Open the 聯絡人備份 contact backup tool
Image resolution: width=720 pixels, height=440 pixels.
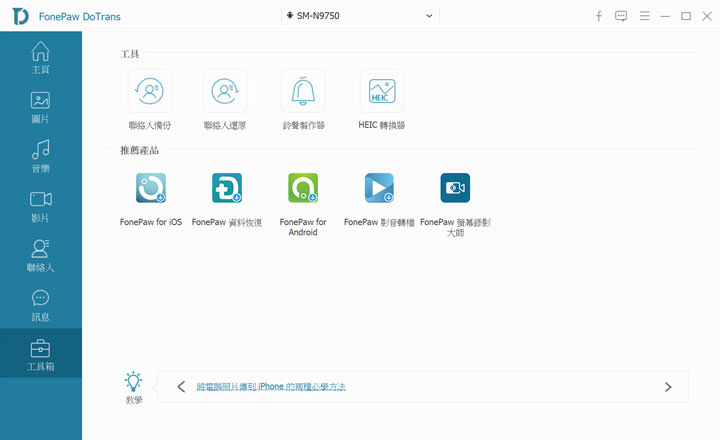point(150,91)
